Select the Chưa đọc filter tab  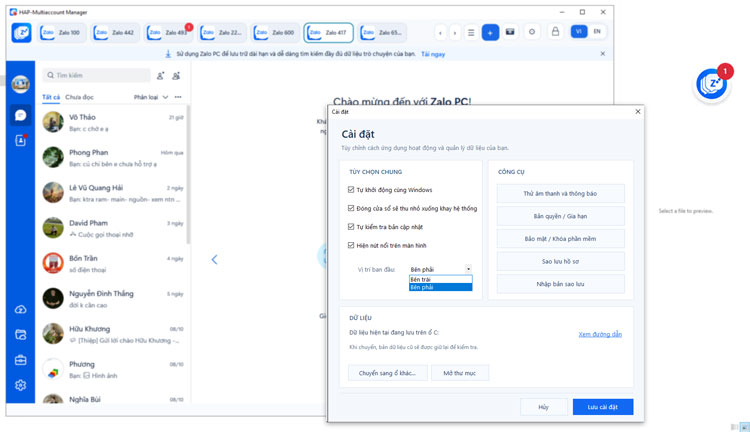click(x=79, y=97)
